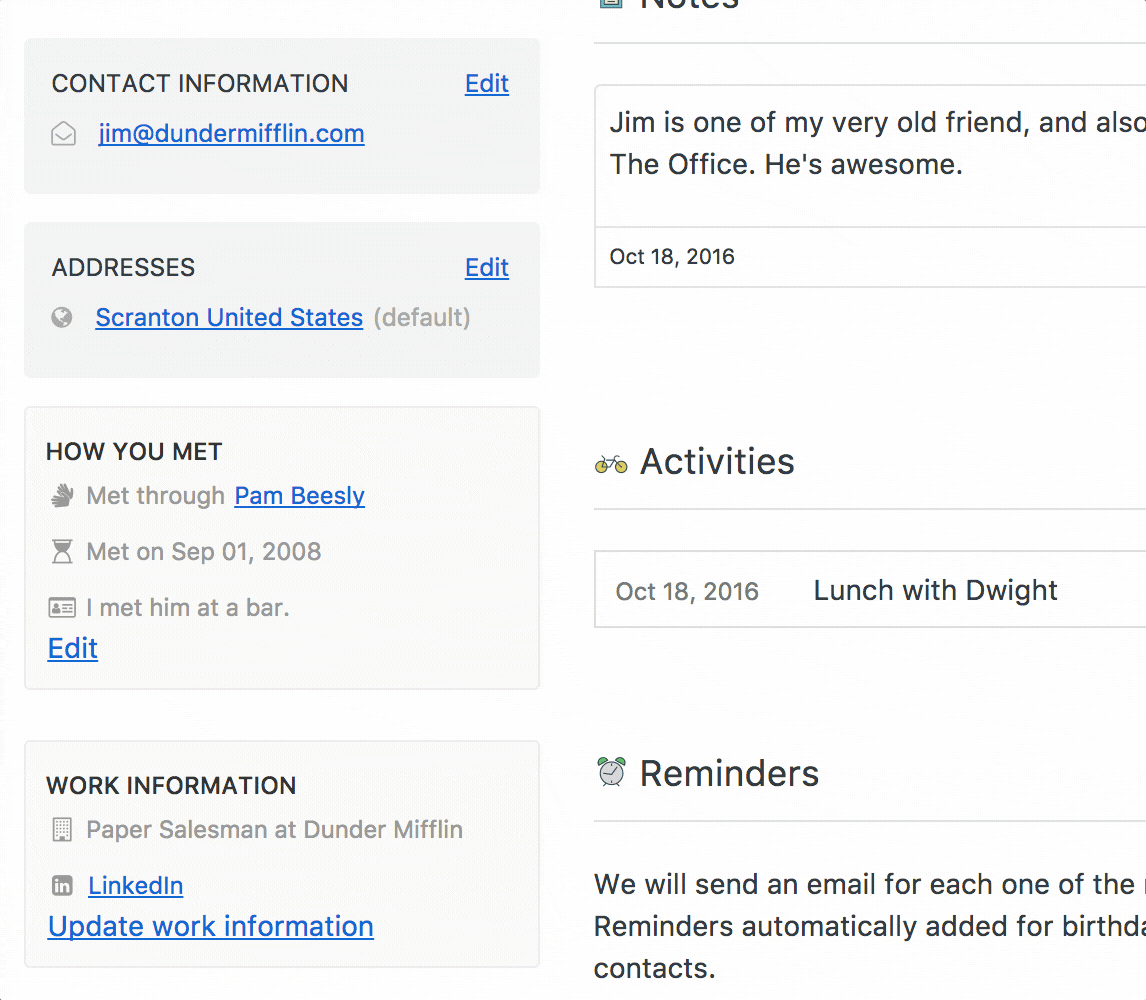1146x1000 pixels.
Task: Edit the contact information section
Action: [487, 83]
